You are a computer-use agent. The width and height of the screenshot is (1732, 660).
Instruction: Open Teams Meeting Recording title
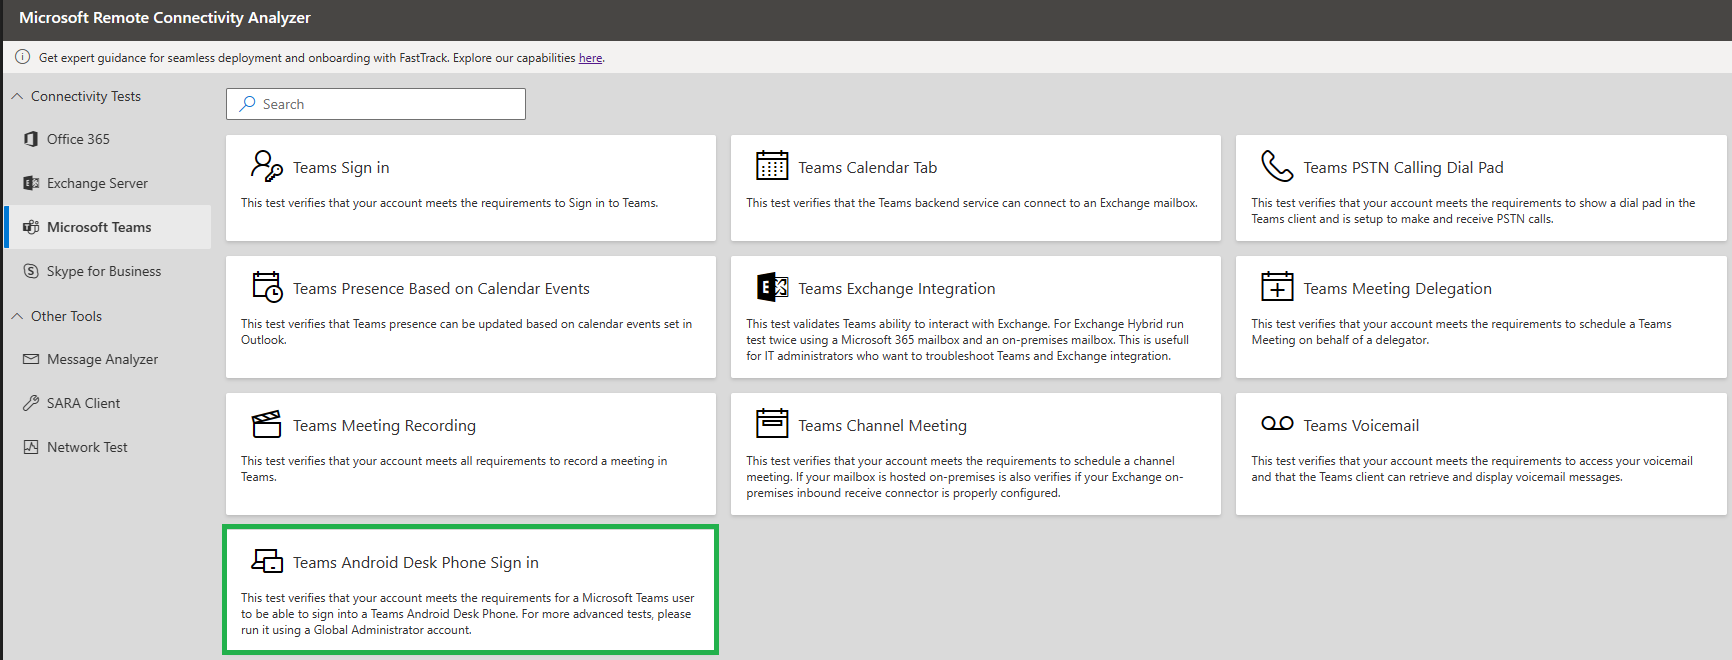(384, 426)
